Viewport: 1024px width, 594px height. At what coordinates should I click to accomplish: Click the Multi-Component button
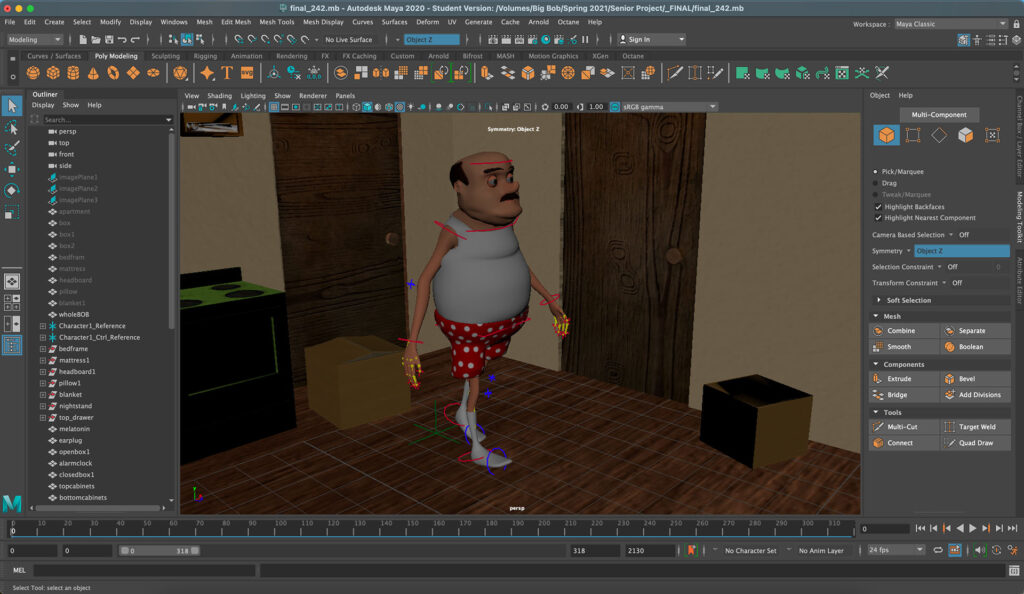(939, 115)
